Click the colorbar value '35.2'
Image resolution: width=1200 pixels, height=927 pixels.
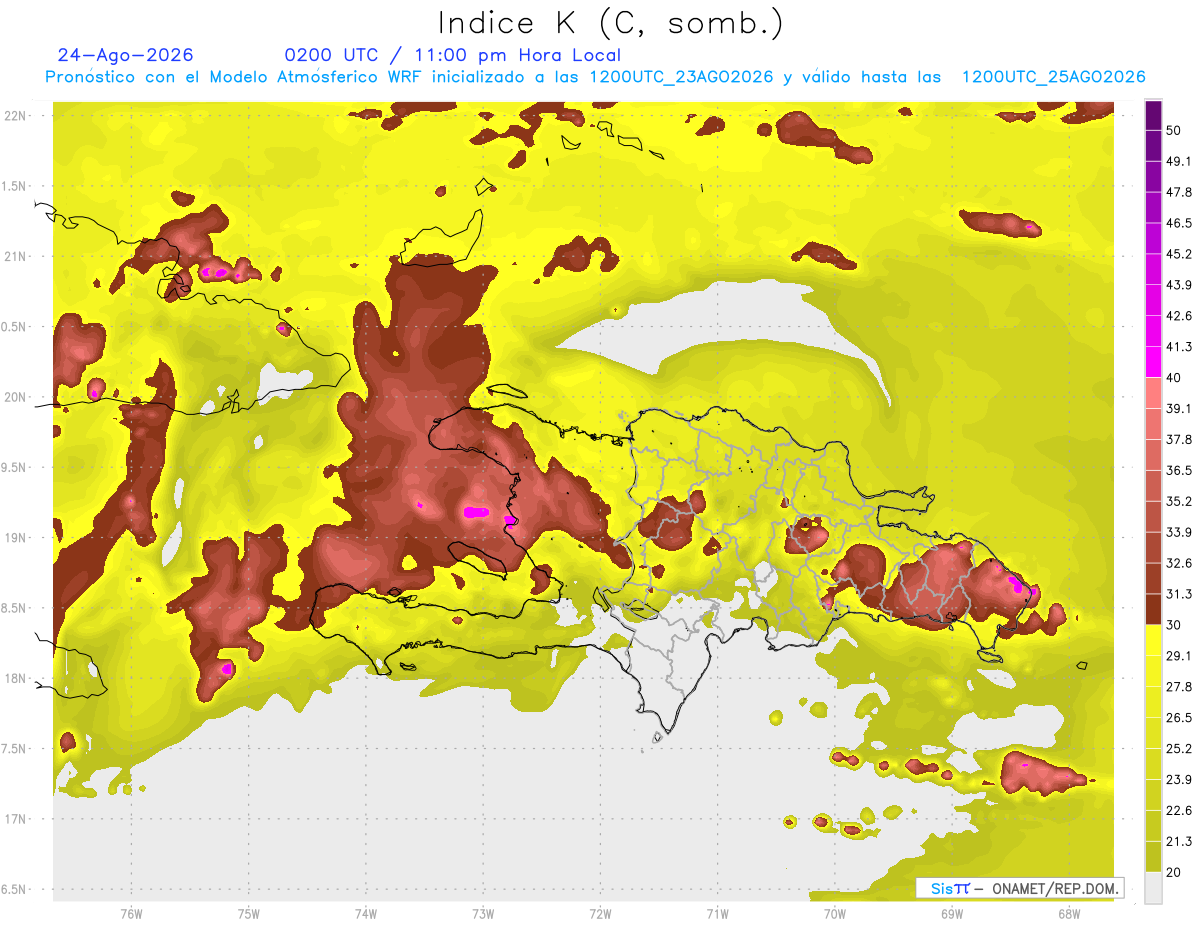pos(1179,501)
